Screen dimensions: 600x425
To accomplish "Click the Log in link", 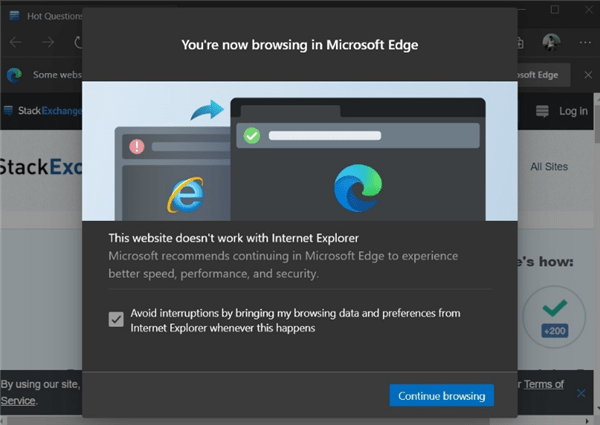I will tap(573, 111).
